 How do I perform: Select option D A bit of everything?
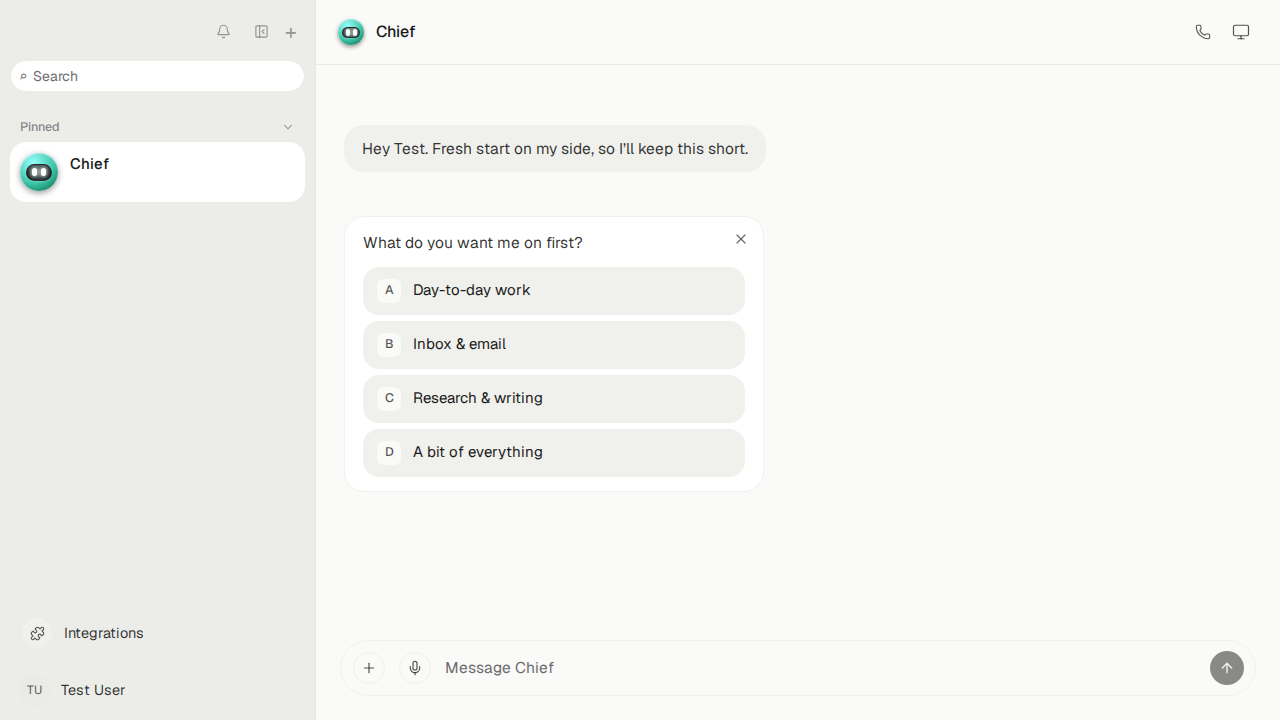554,453
